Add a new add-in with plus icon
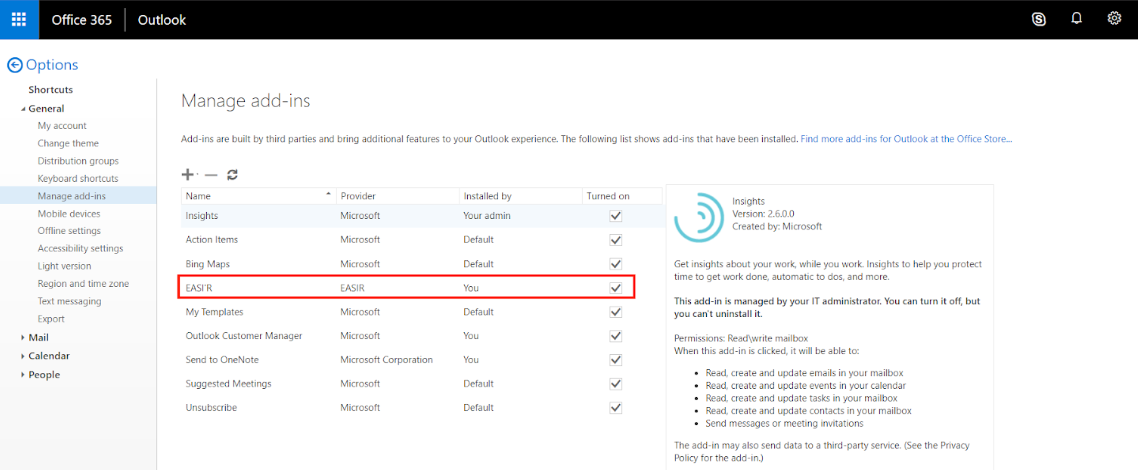The height and width of the screenshot is (470, 1138). (x=187, y=174)
